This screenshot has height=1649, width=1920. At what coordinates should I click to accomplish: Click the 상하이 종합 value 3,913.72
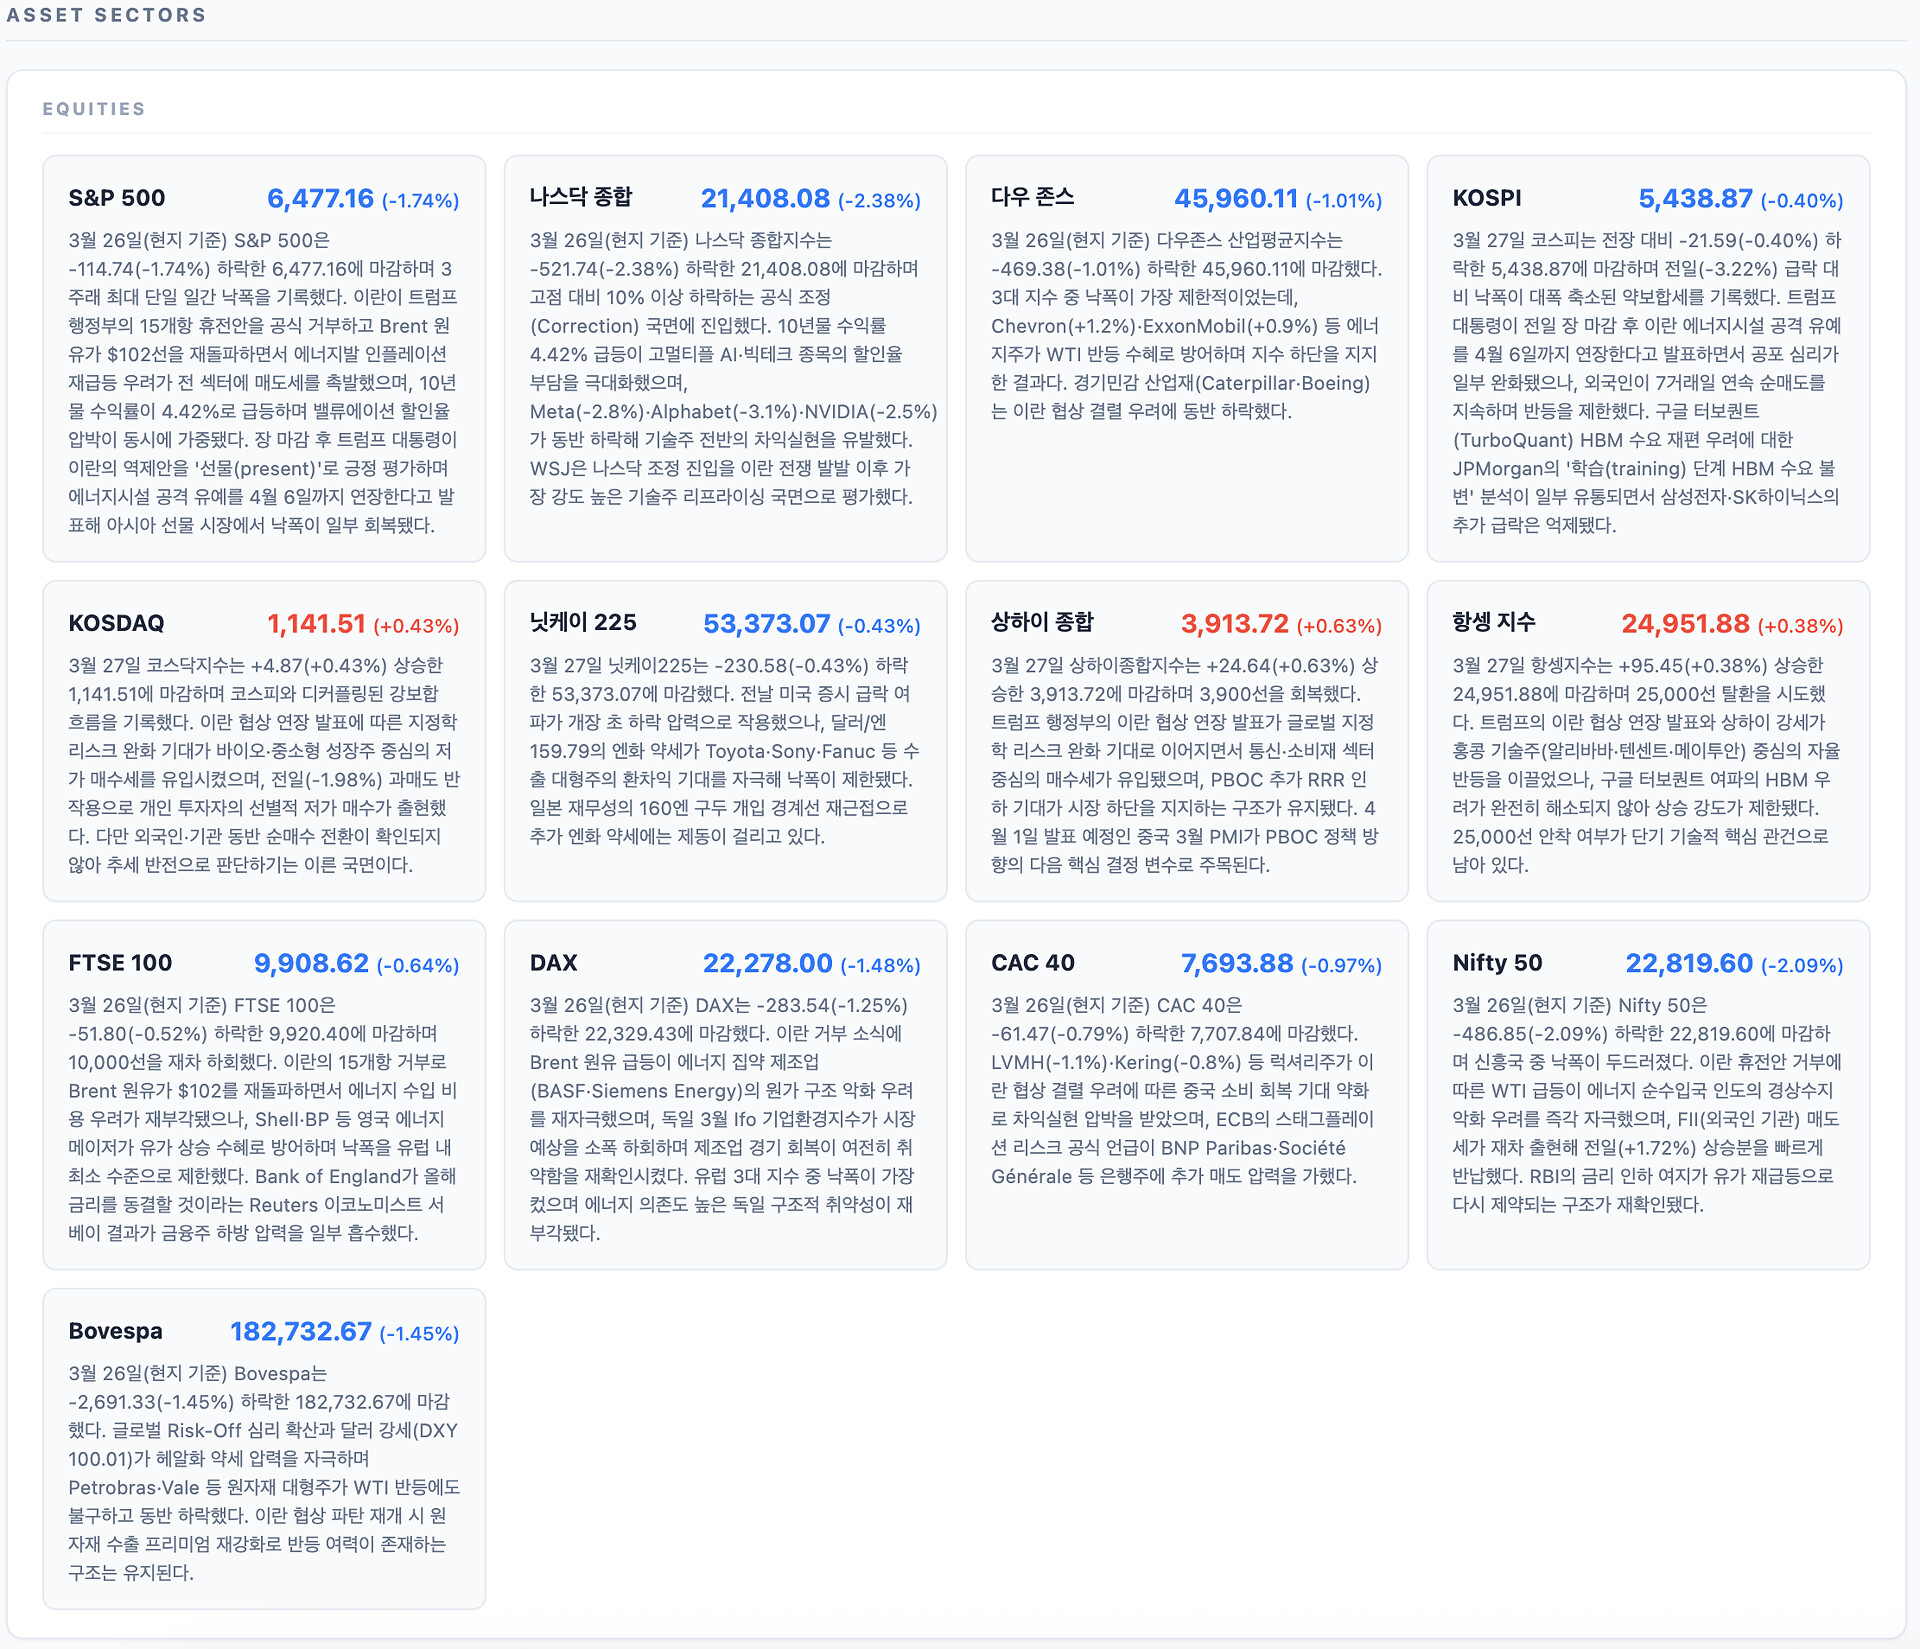[x=1234, y=623]
